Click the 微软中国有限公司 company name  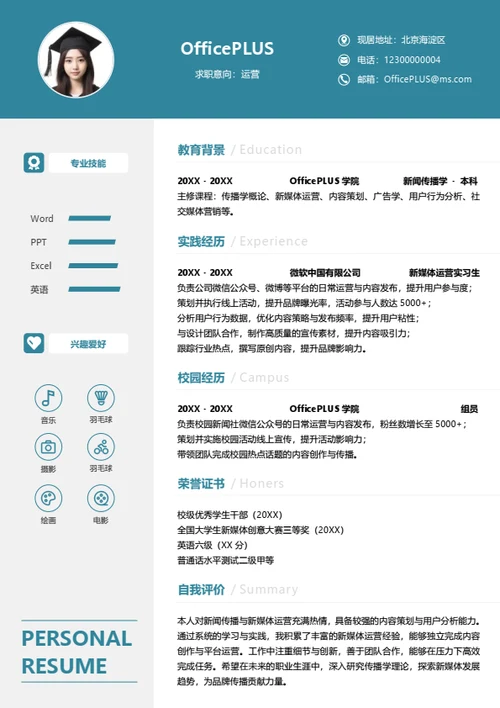(325, 273)
